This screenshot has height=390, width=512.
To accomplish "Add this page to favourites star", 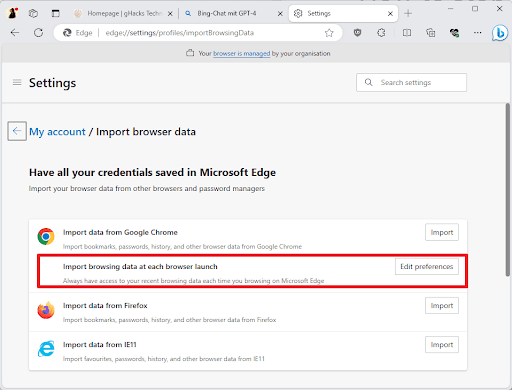I will 329,33.
